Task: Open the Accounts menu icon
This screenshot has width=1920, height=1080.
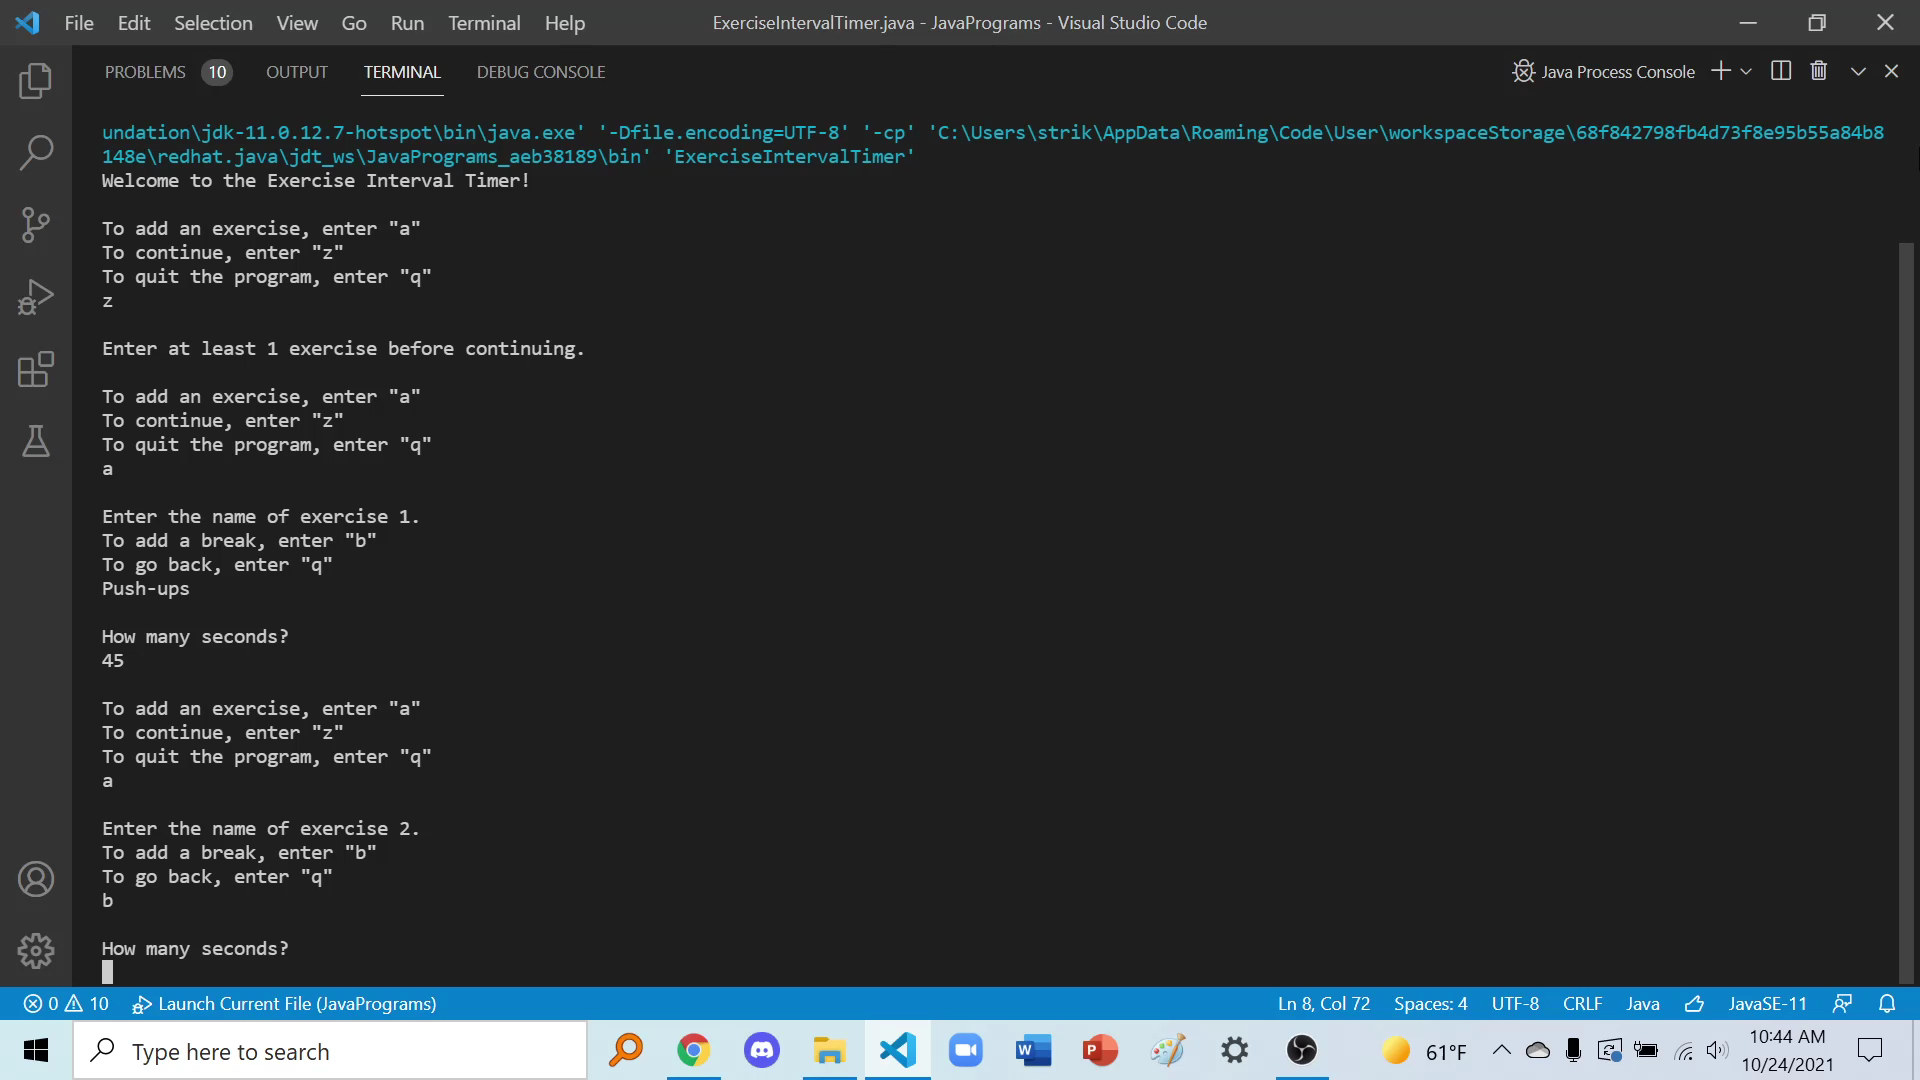Action: [36, 879]
